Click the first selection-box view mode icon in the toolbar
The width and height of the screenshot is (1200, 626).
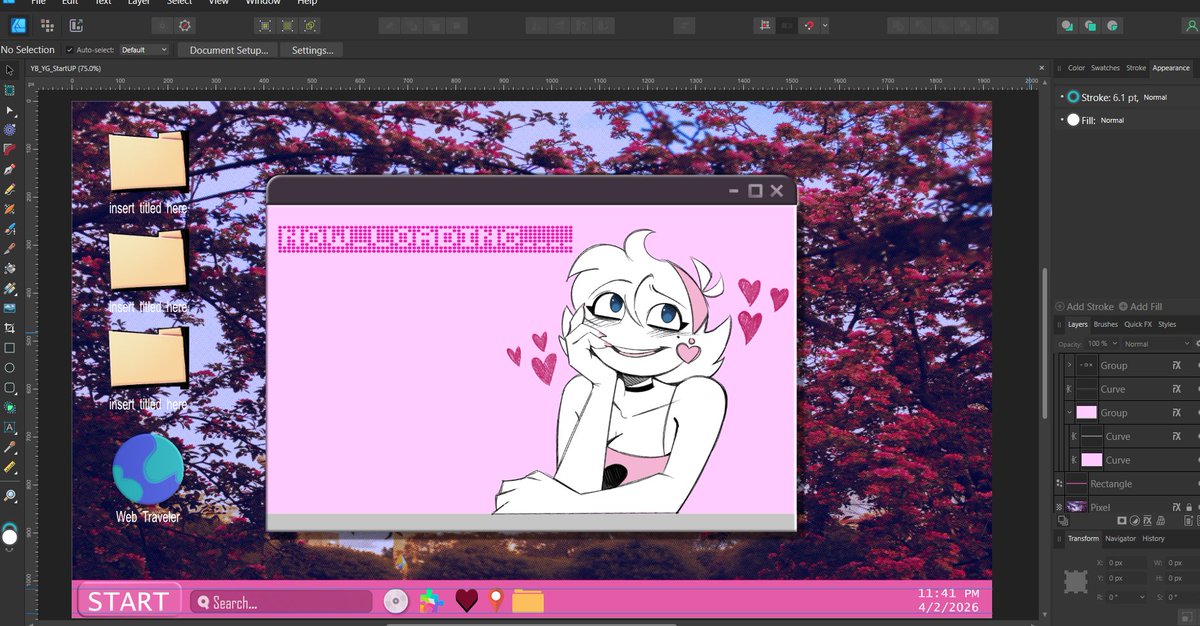click(264, 25)
